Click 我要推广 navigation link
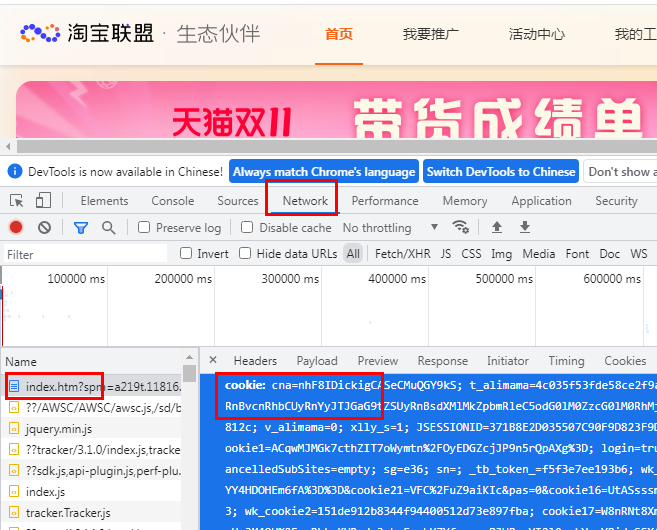Screen dimensions: 657x530 431,34
